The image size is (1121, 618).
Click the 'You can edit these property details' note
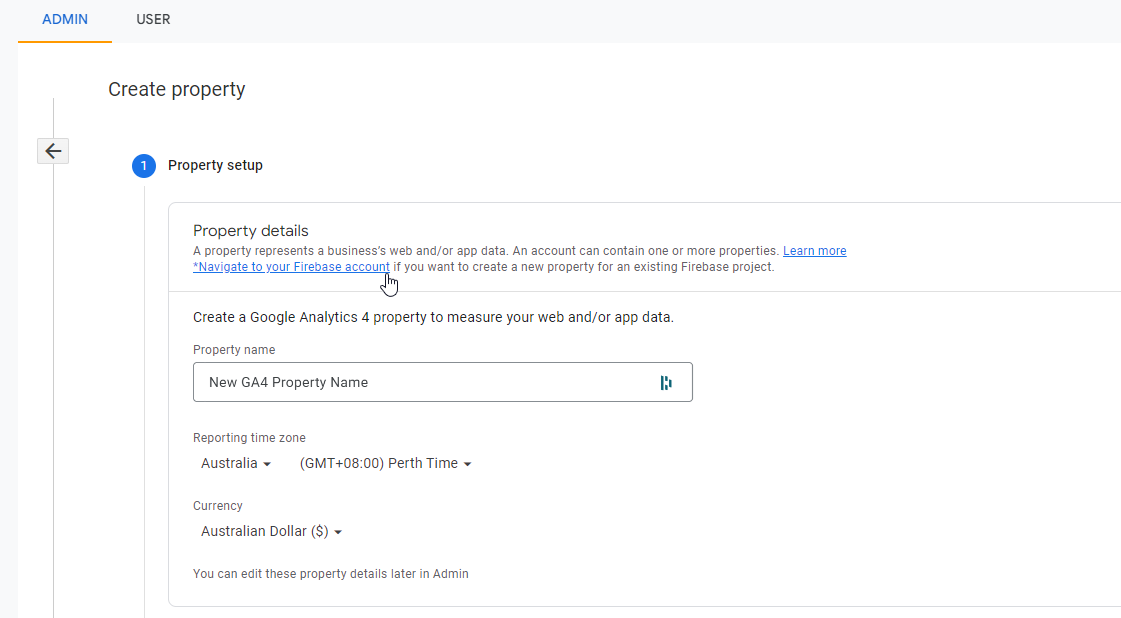click(331, 574)
